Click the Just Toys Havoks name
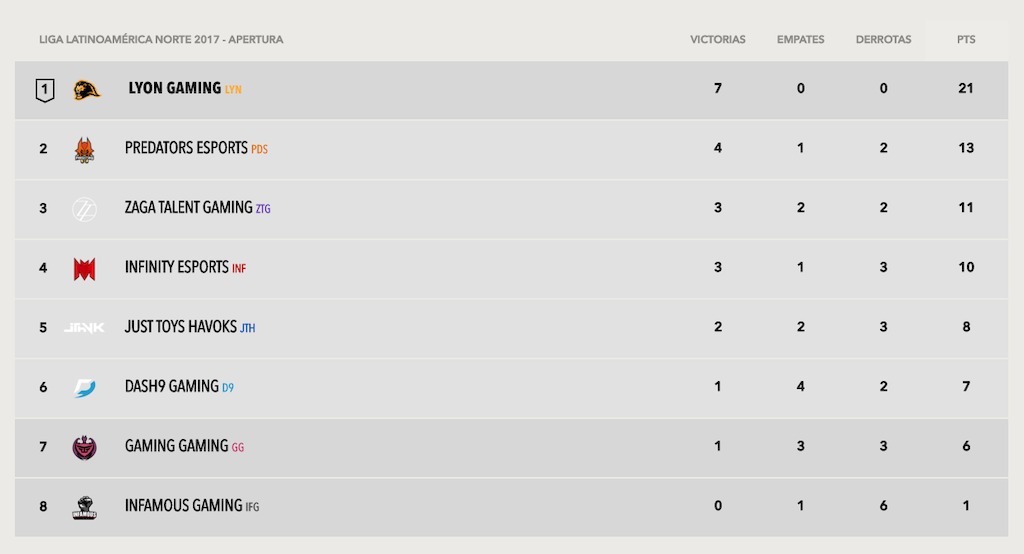This screenshot has width=1024, height=554. pyautogui.click(x=180, y=327)
